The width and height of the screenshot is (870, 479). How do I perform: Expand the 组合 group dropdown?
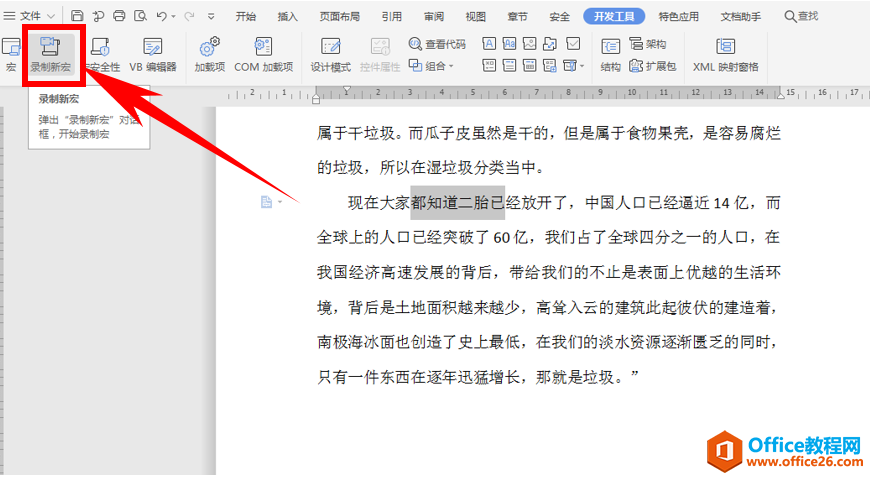tap(432, 66)
